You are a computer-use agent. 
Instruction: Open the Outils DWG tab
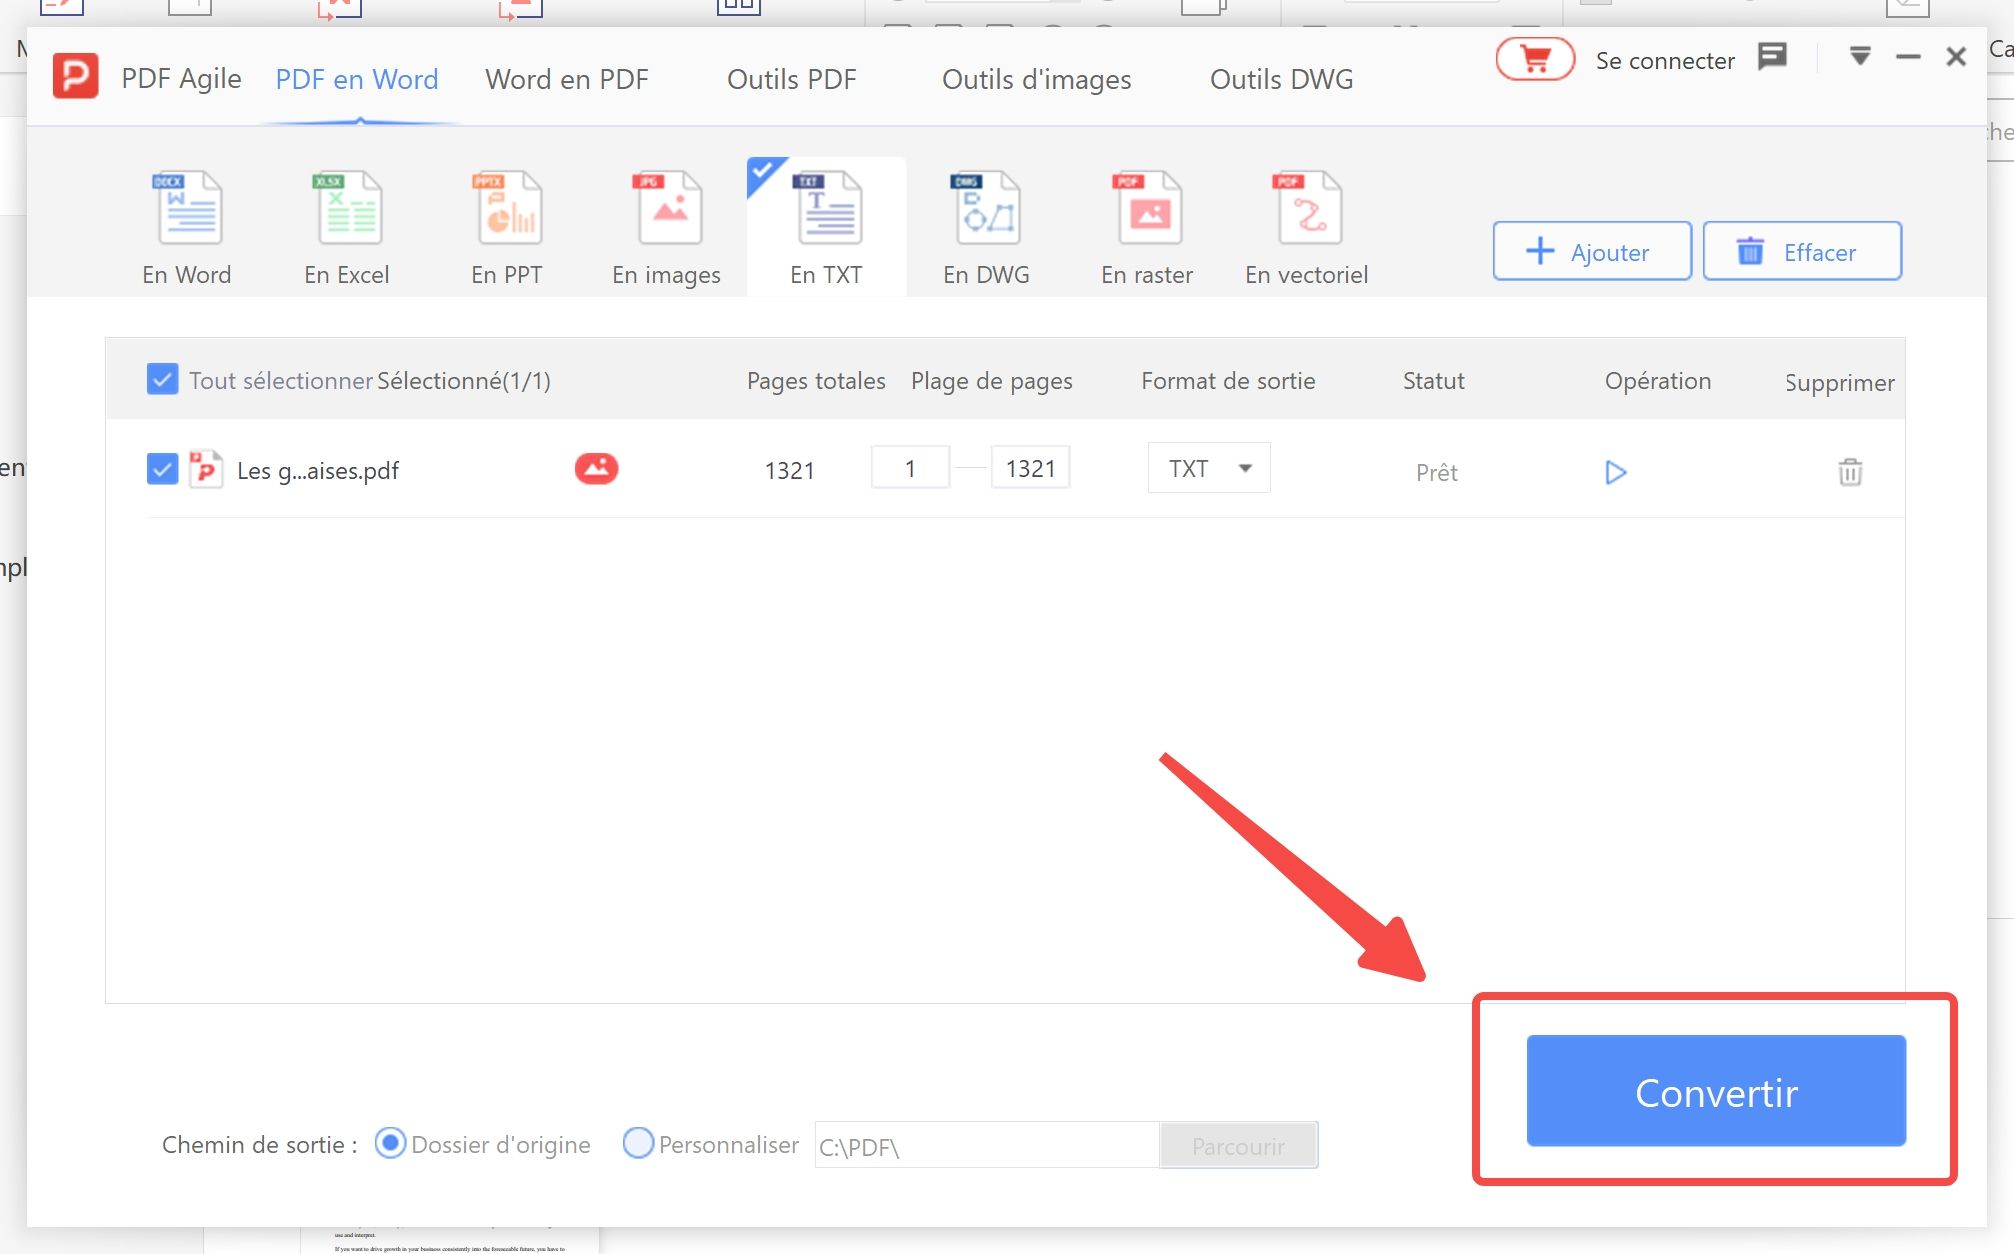[1282, 79]
